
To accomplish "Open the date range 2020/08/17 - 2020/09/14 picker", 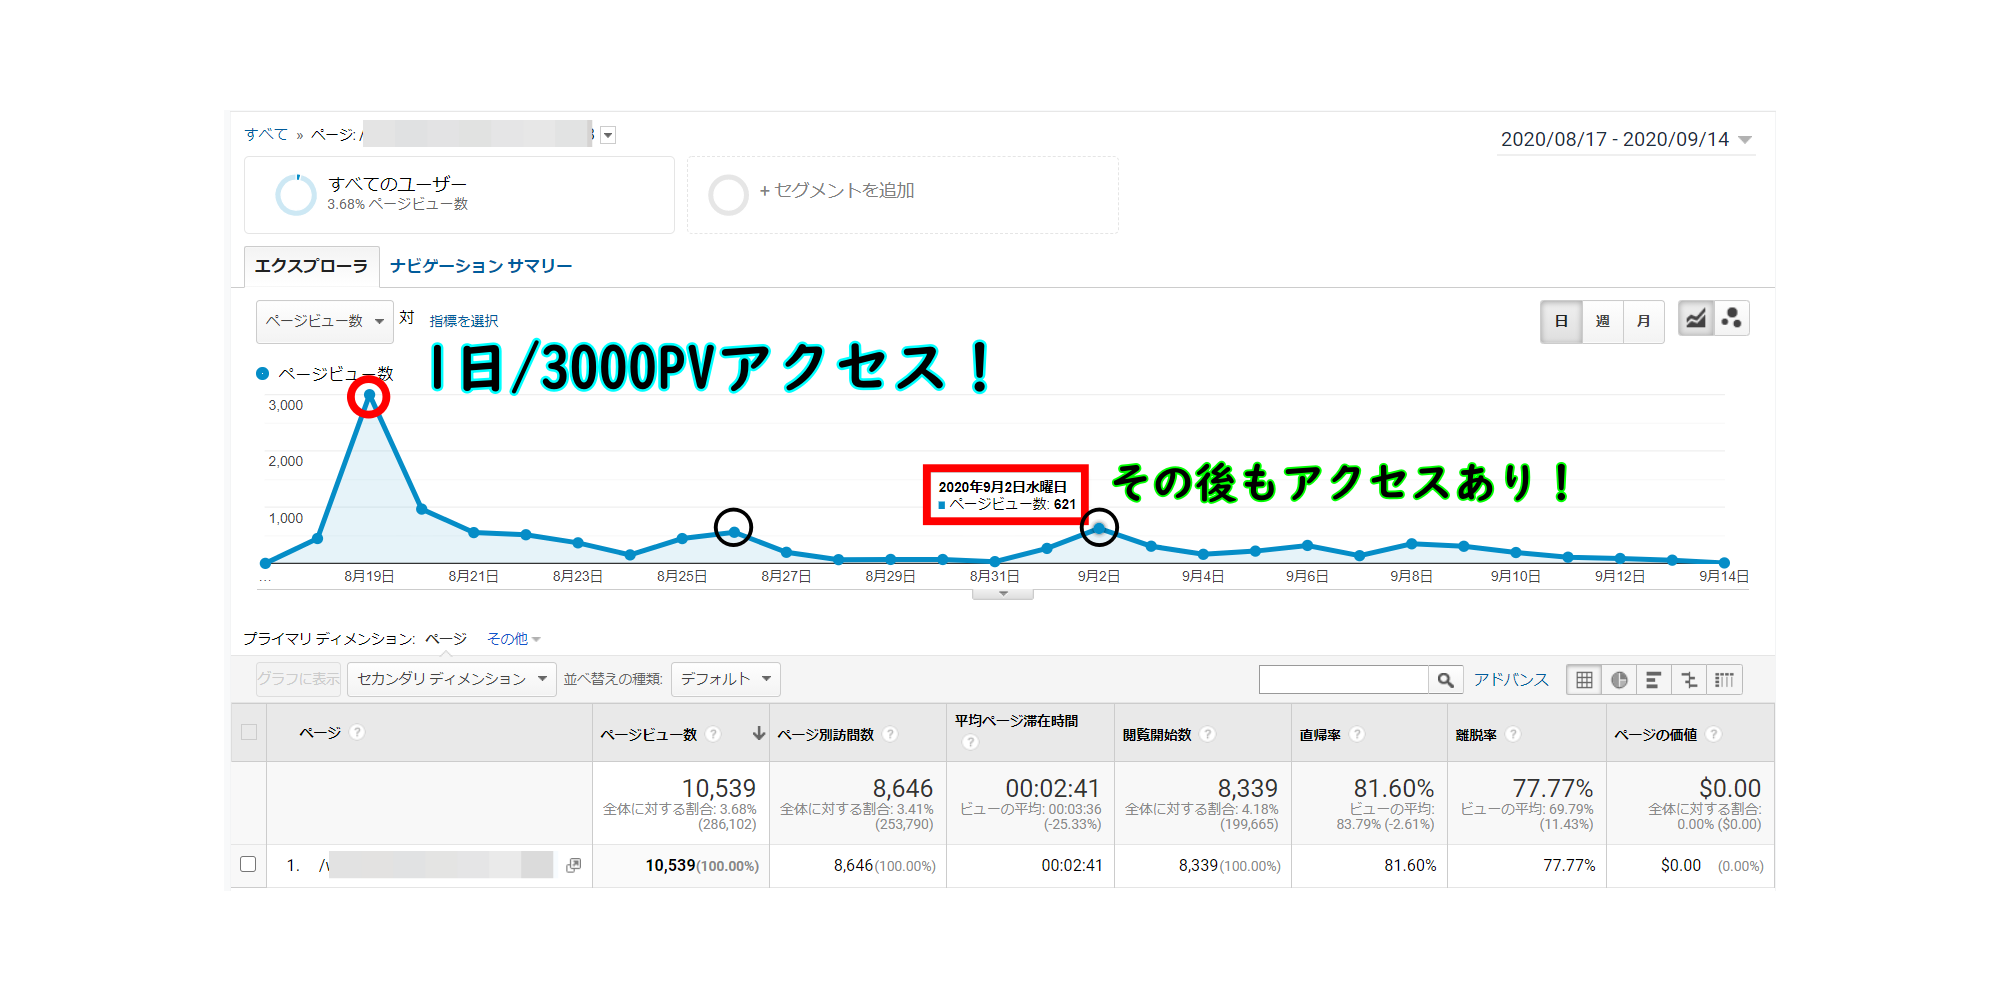I will (1625, 140).
